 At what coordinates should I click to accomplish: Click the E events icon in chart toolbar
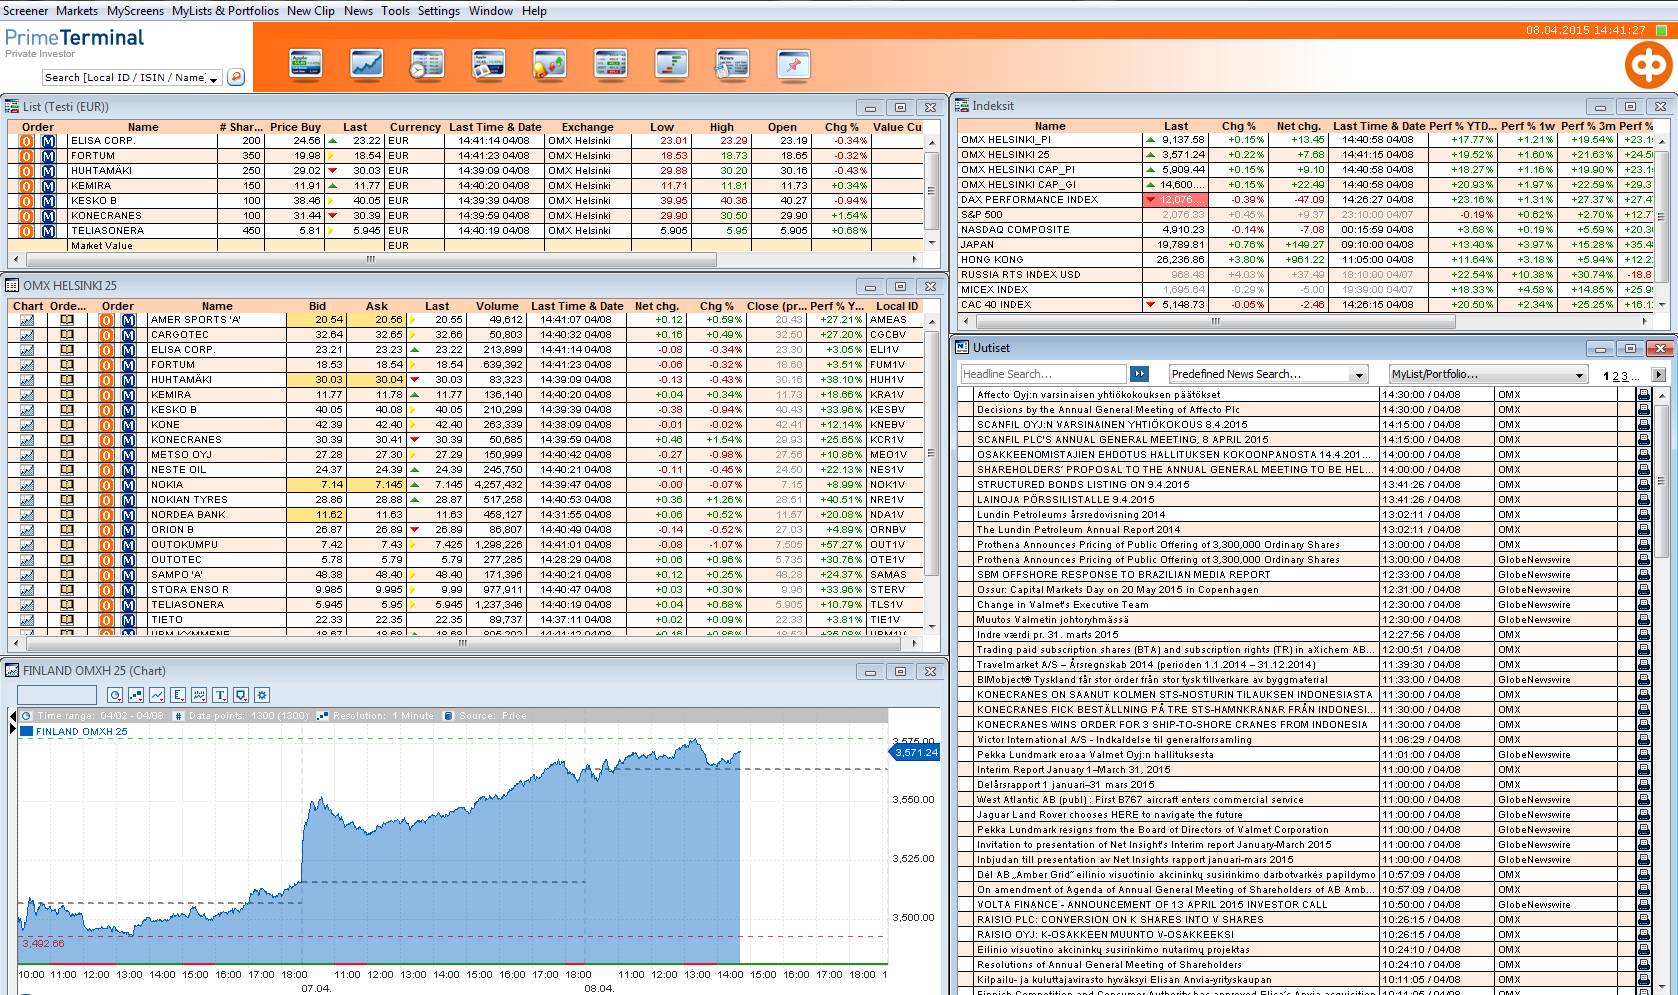(x=178, y=695)
